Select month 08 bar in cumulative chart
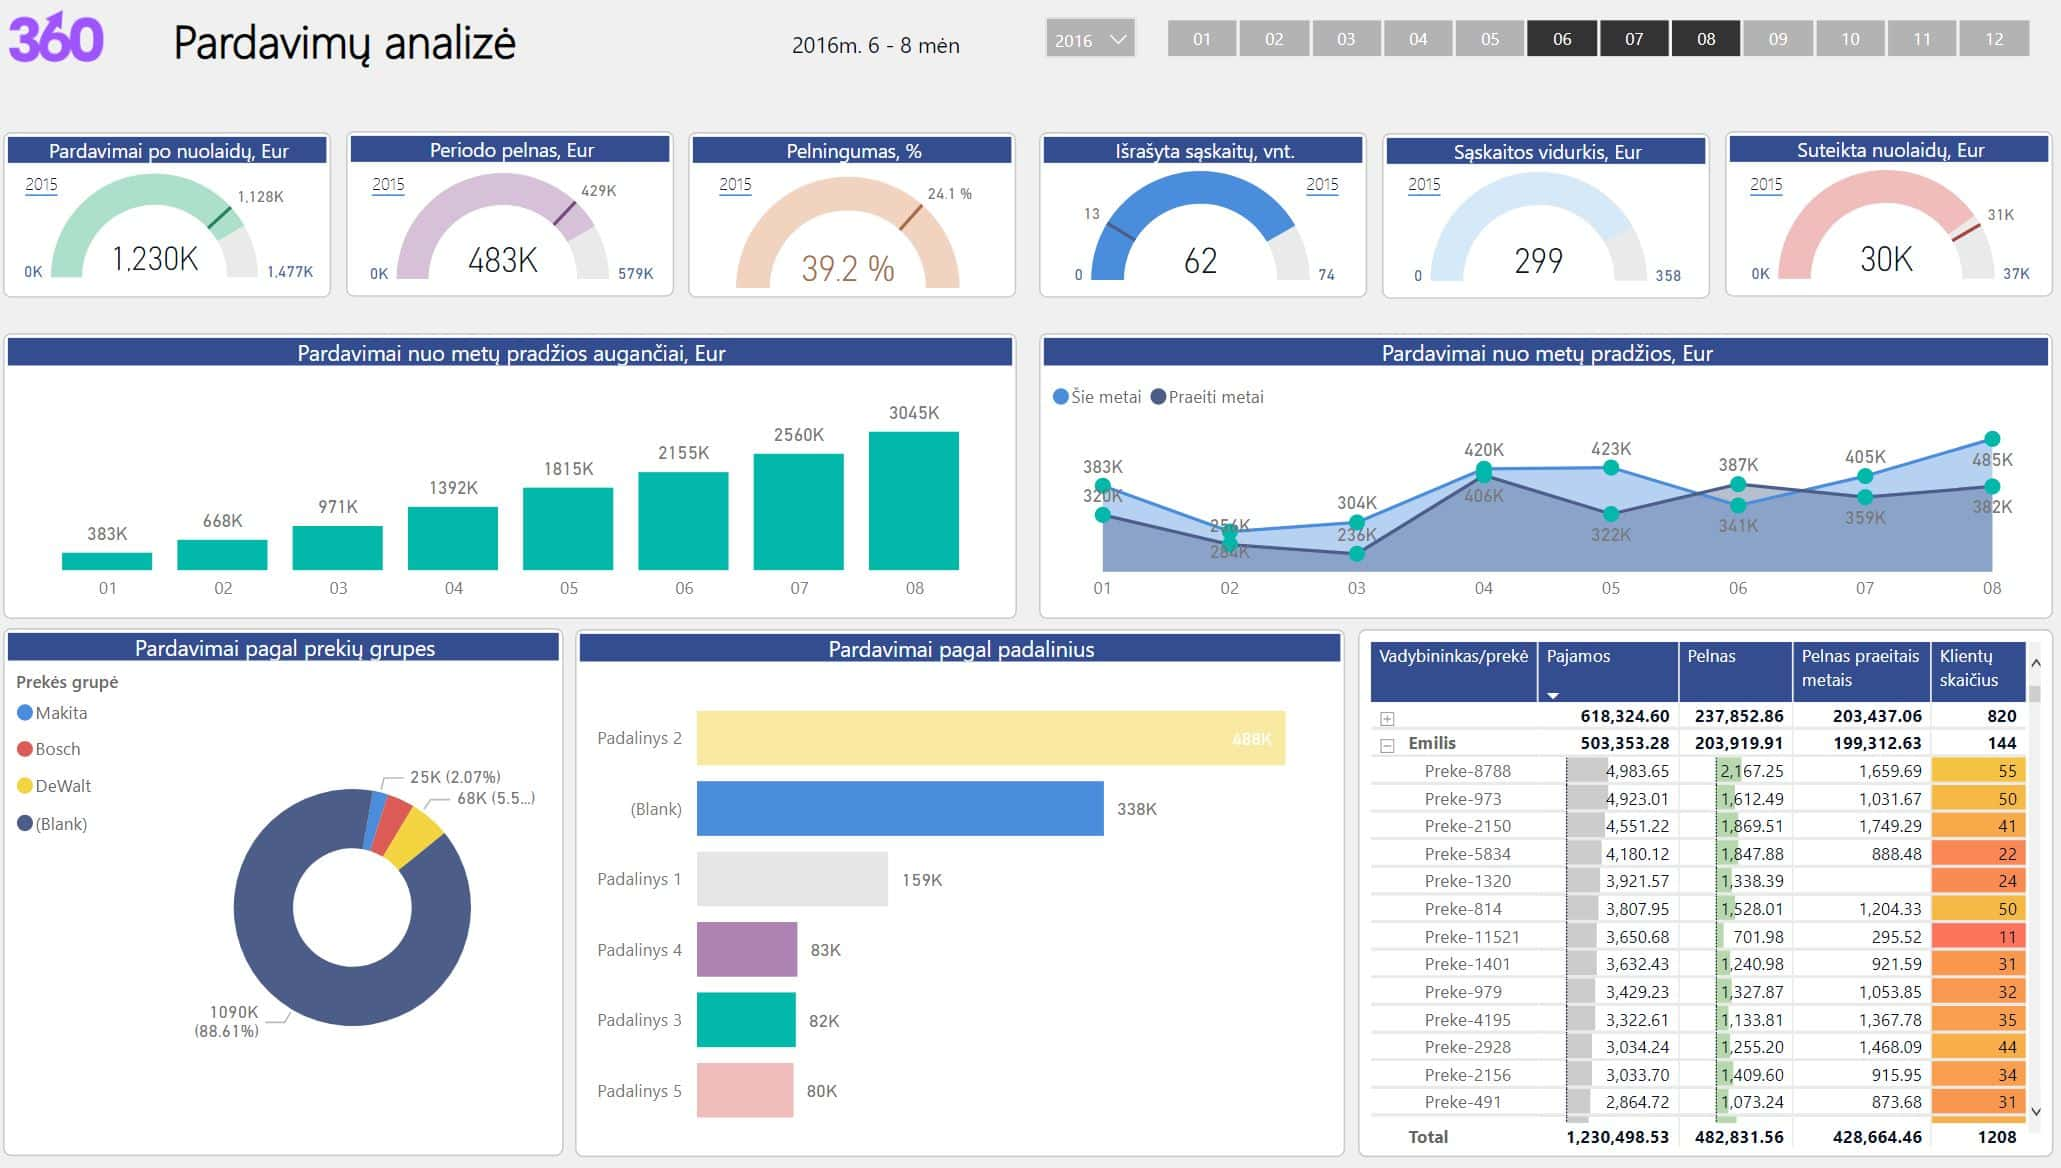The image size is (2061, 1168). [x=913, y=501]
